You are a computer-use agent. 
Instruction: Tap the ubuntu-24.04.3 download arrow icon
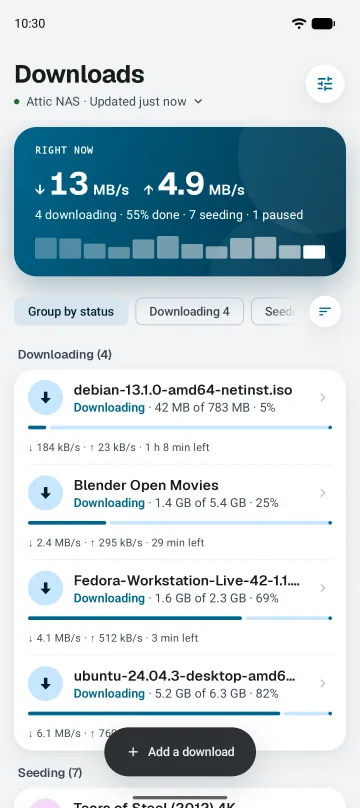tap(45, 683)
